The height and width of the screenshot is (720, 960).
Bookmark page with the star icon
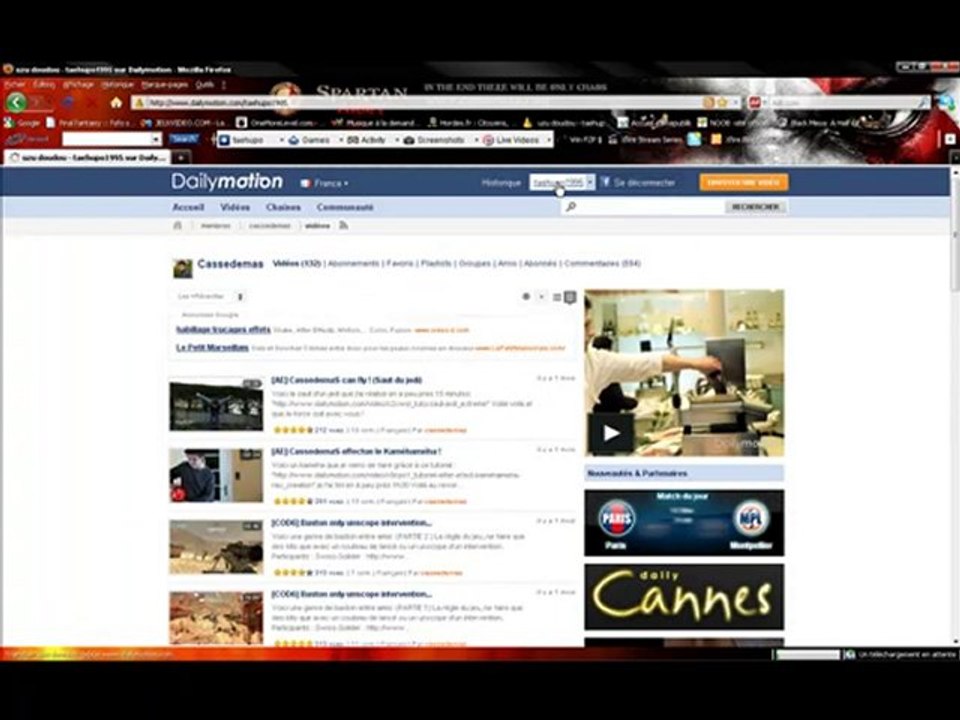pyautogui.click(x=722, y=102)
